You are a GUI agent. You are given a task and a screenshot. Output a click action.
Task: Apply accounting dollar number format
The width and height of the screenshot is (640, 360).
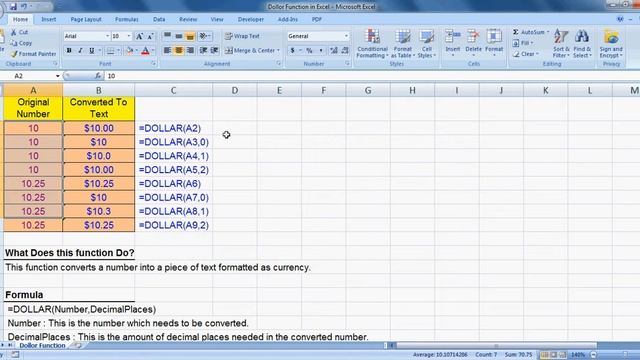point(292,51)
